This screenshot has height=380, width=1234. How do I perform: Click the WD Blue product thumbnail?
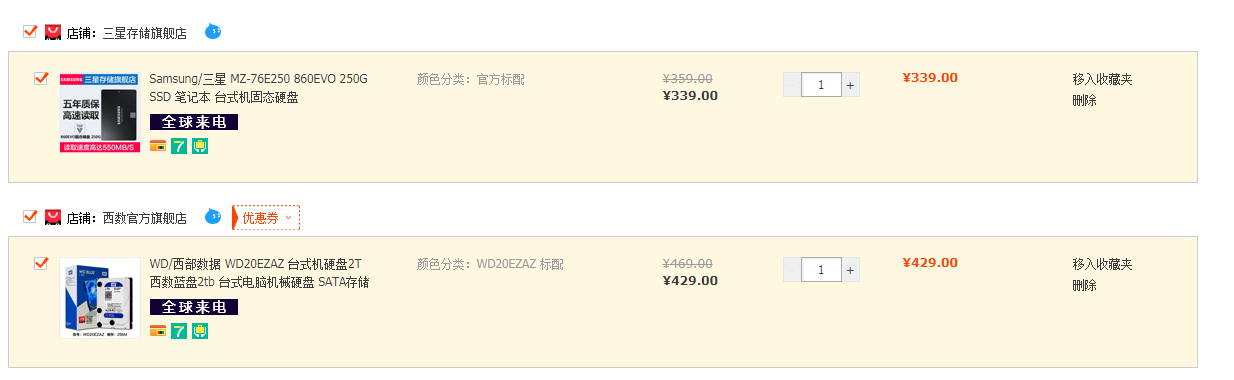pyautogui.click(x=100, y=298)
